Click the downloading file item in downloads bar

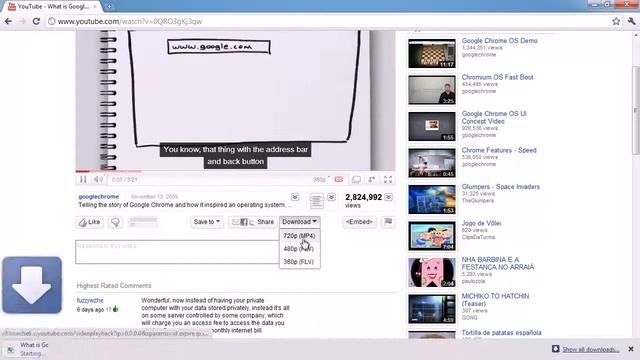click(x=25, y=349)
